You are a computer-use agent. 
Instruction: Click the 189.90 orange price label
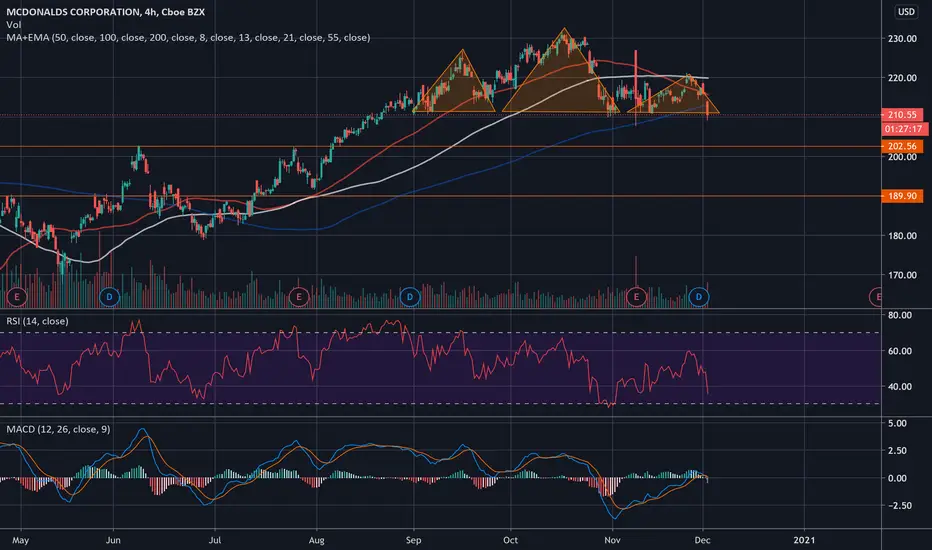[x=902, y=196]
